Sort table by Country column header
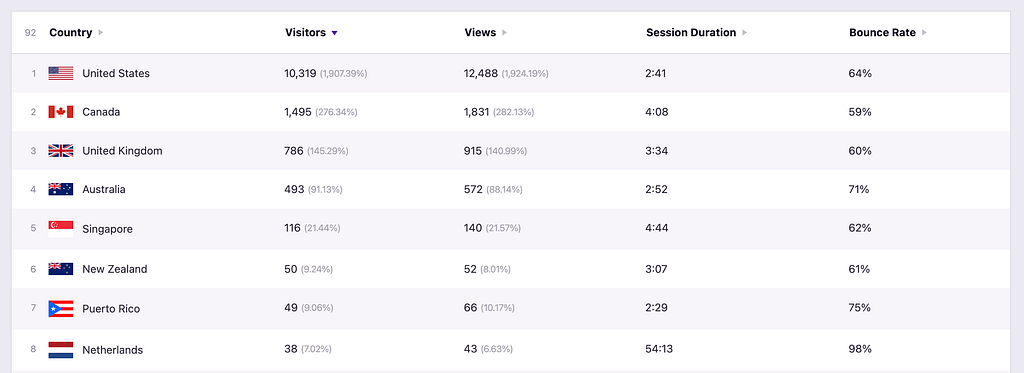The height and width of the screenshot is (373, 1024). tap(71, 33)
